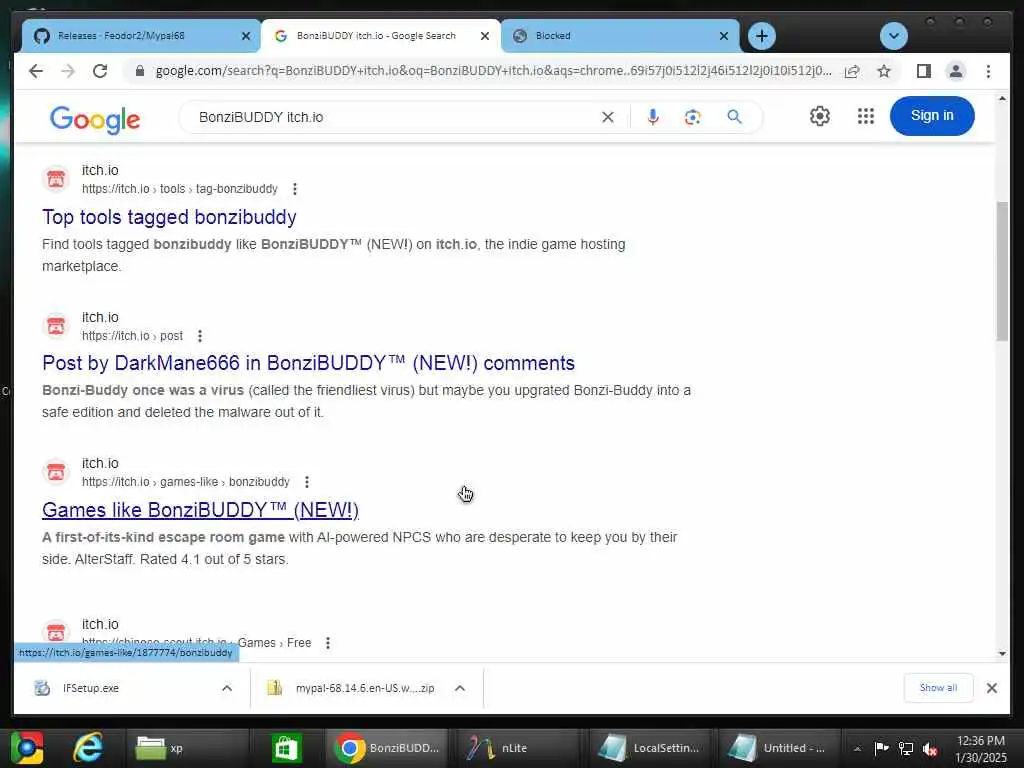Open the Store icon in taskbar

pos(287,748)
